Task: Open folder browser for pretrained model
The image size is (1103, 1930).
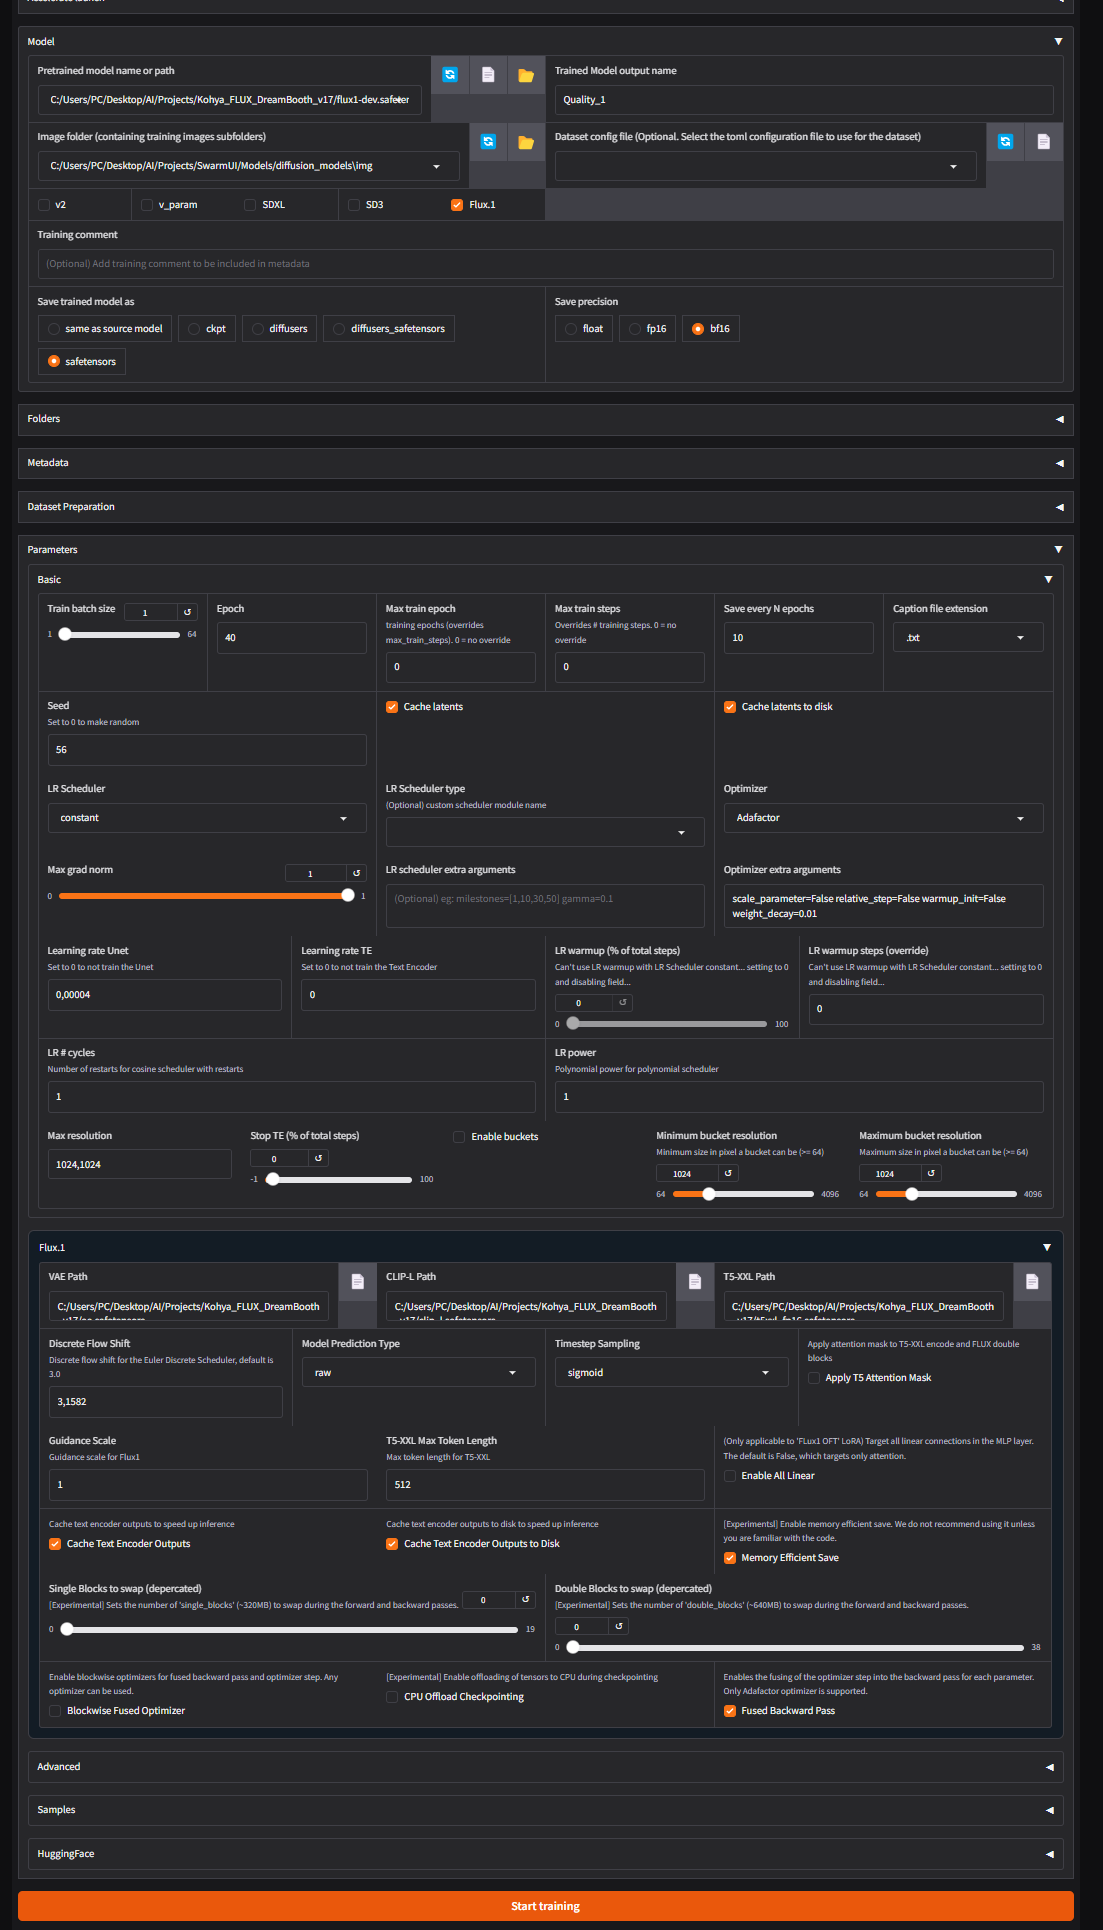Action: (526, 75)
